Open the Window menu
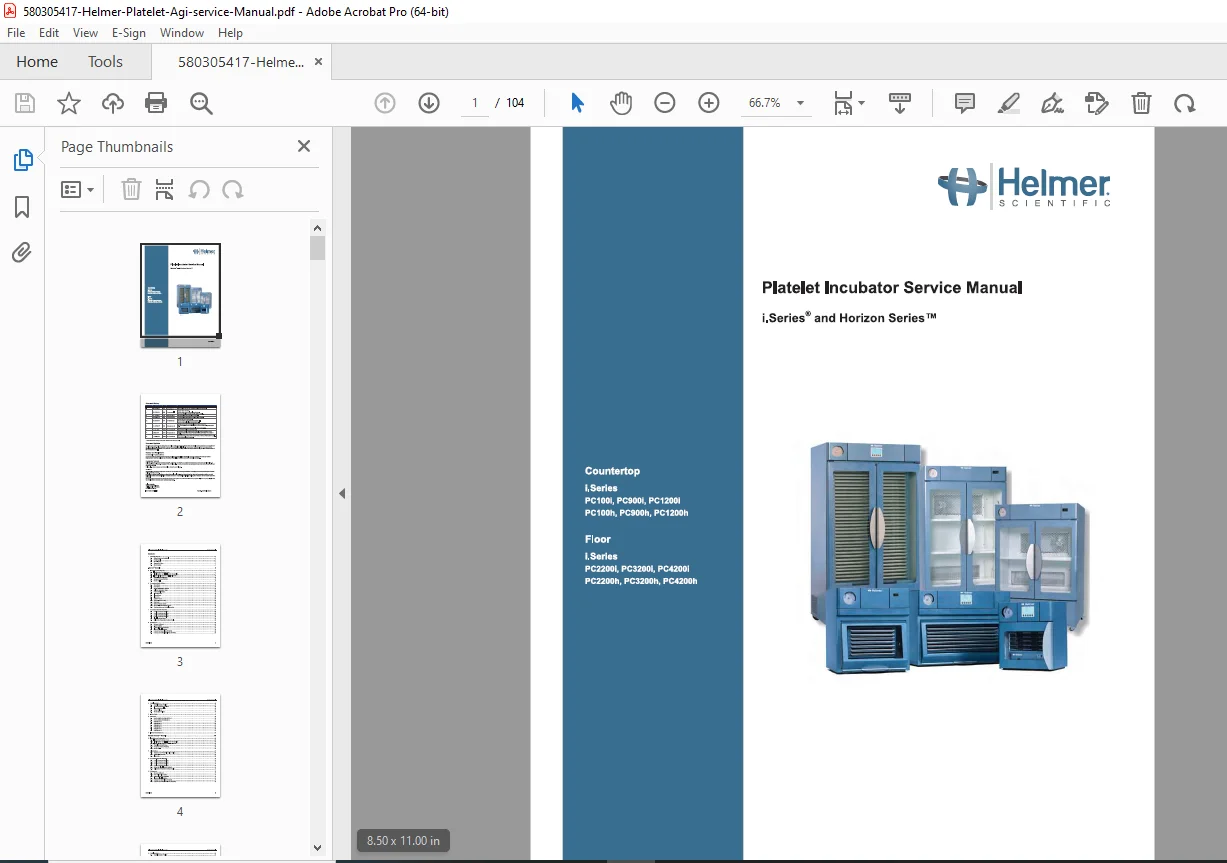 (182, 33)
